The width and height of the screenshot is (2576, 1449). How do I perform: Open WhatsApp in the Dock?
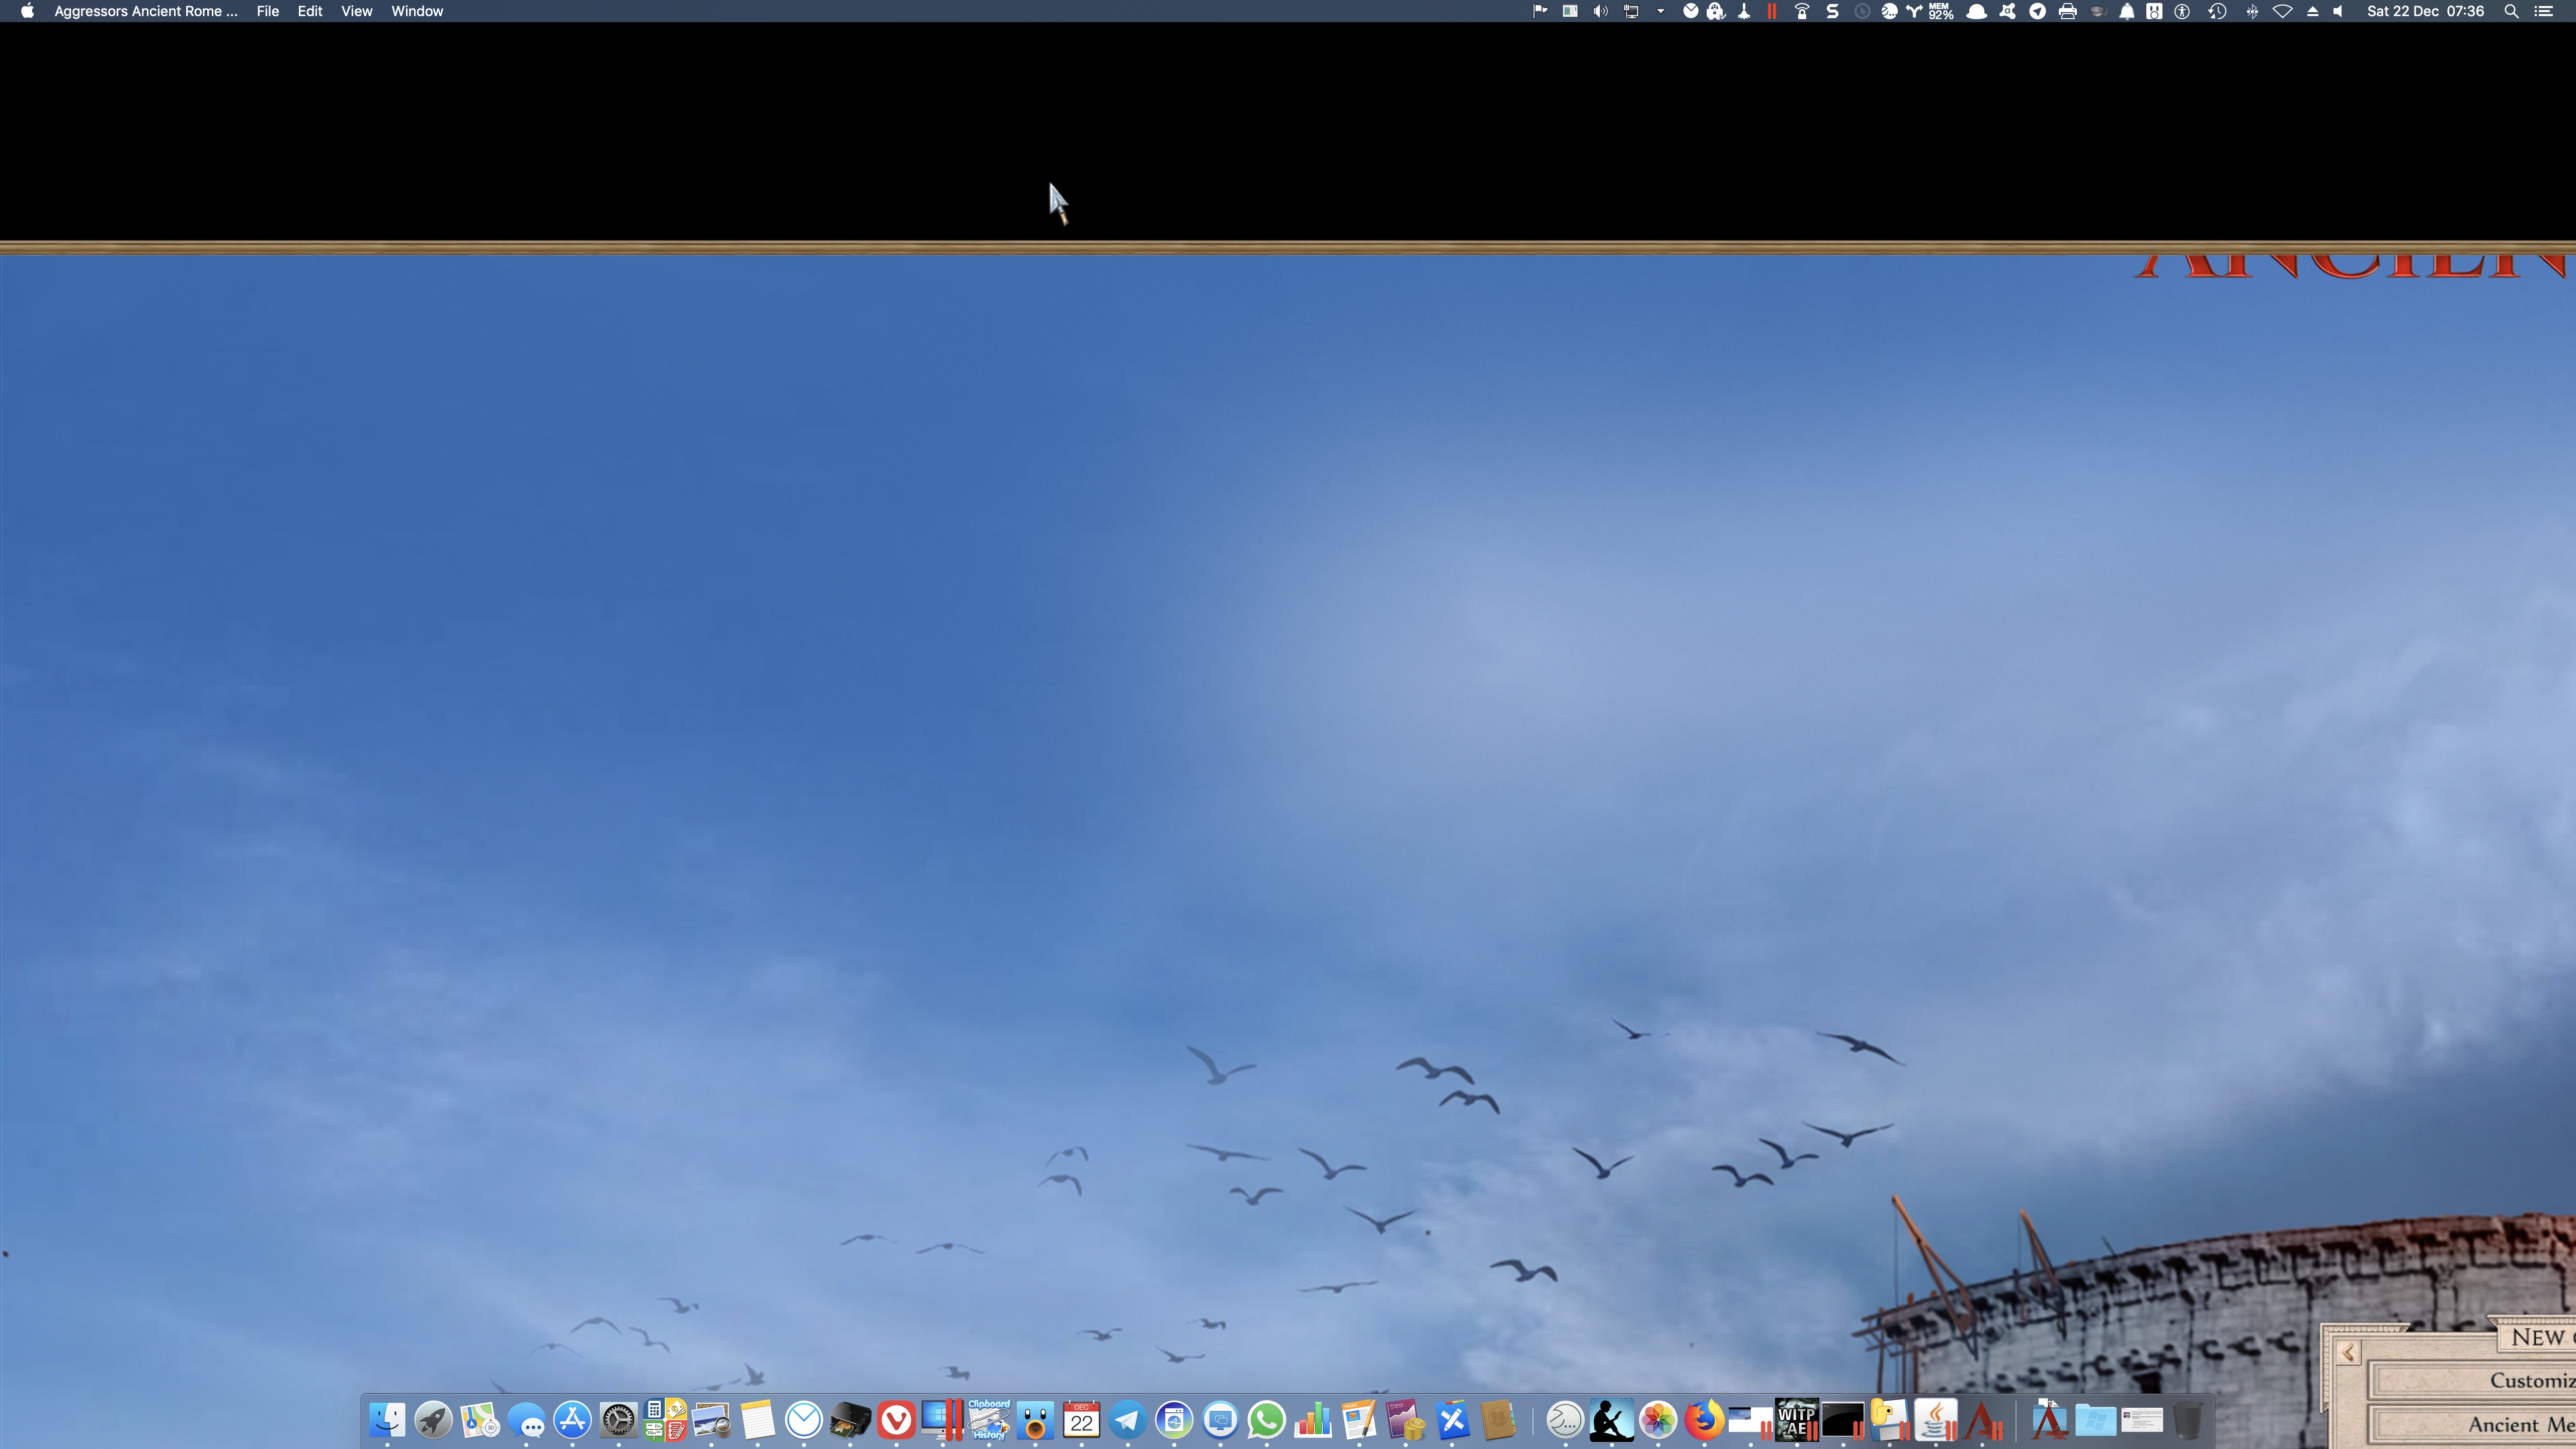click(1266, 1420)
